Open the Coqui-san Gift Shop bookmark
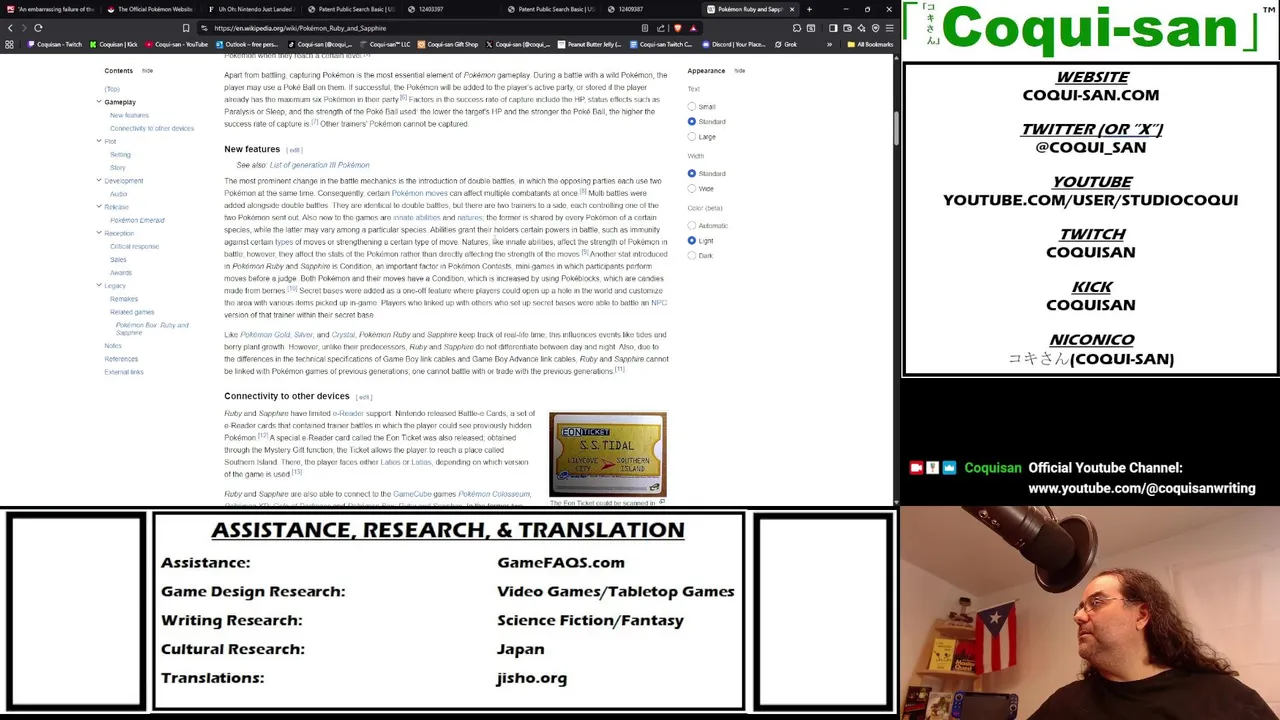Viewport: 1280px width, 720px height. [x=448, y=44]
